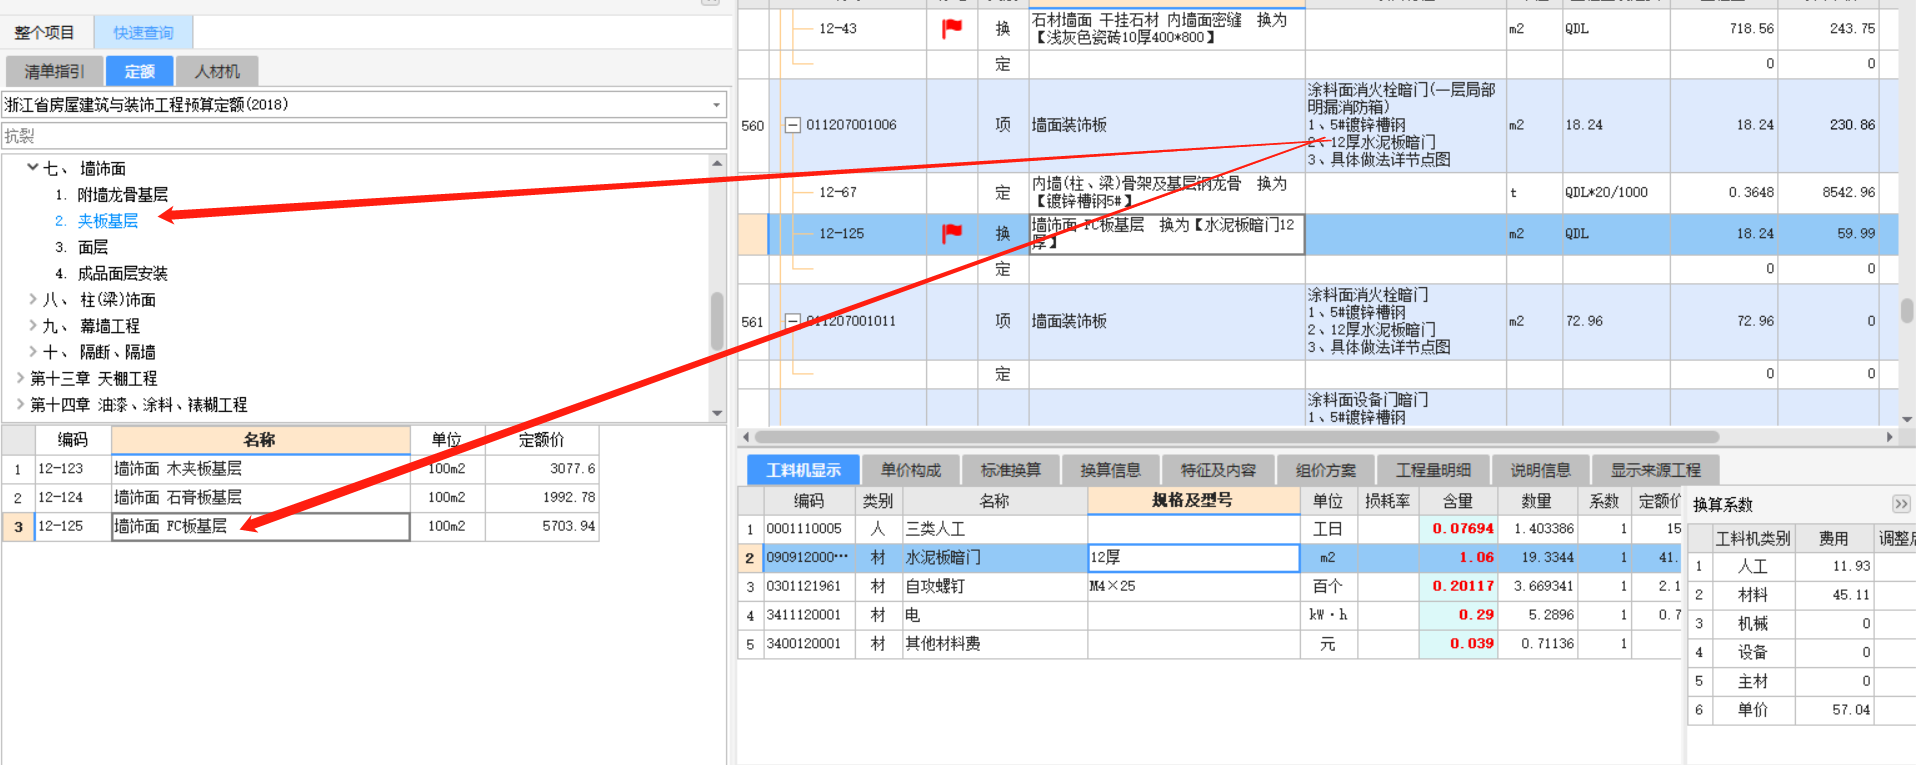
Task: Select 3. 面层 tree item
Action: [82, 247]
